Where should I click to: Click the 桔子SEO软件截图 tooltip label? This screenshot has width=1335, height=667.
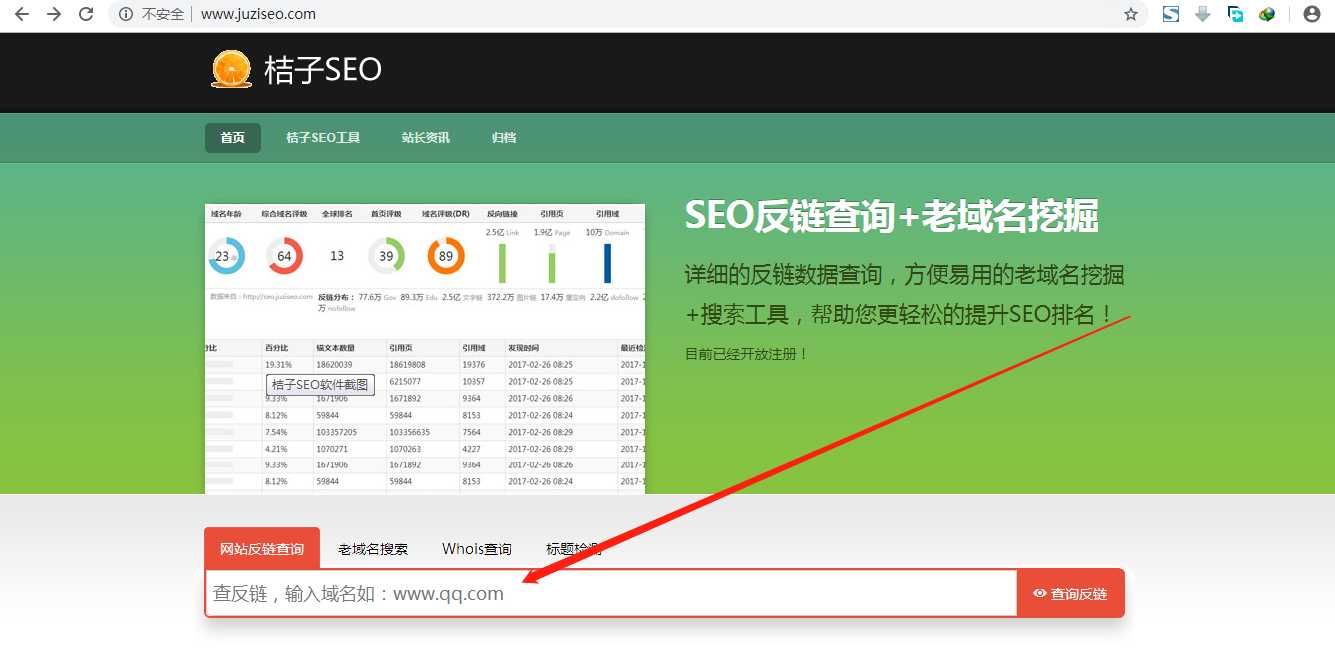[x=320, y=384]
